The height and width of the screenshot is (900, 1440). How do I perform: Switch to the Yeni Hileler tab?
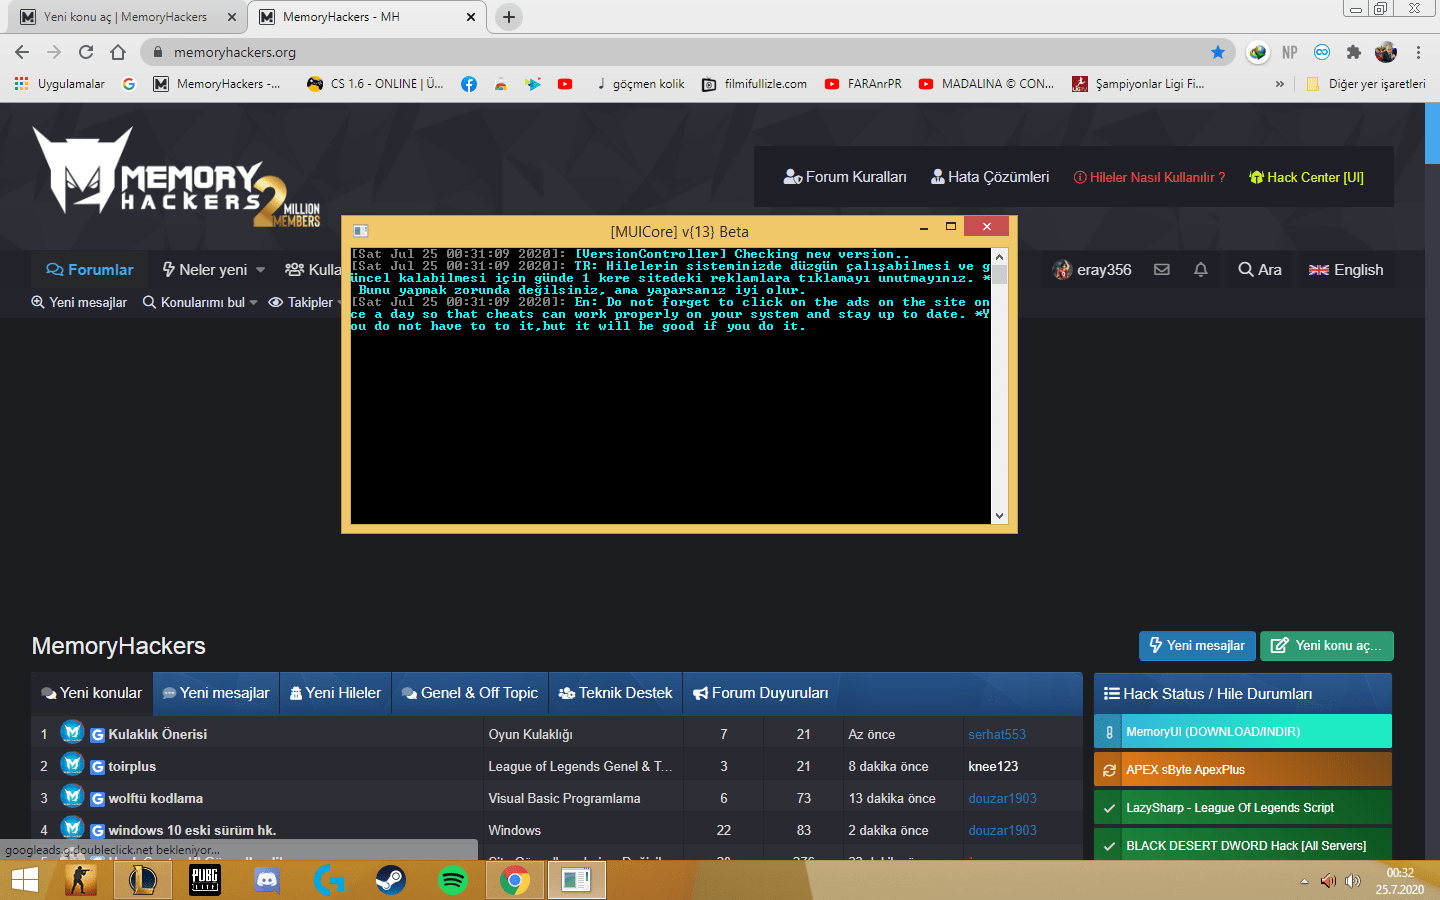coord(336,693)
